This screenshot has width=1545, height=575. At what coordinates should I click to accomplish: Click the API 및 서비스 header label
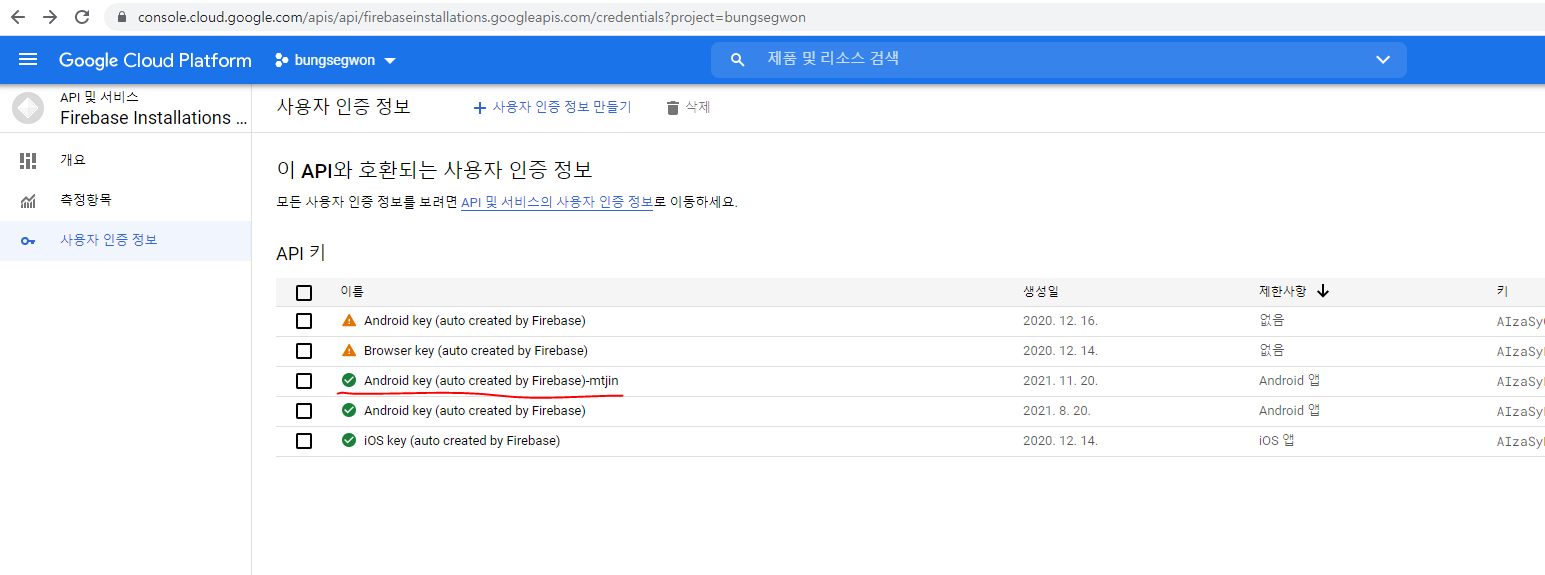pos(99,97)
